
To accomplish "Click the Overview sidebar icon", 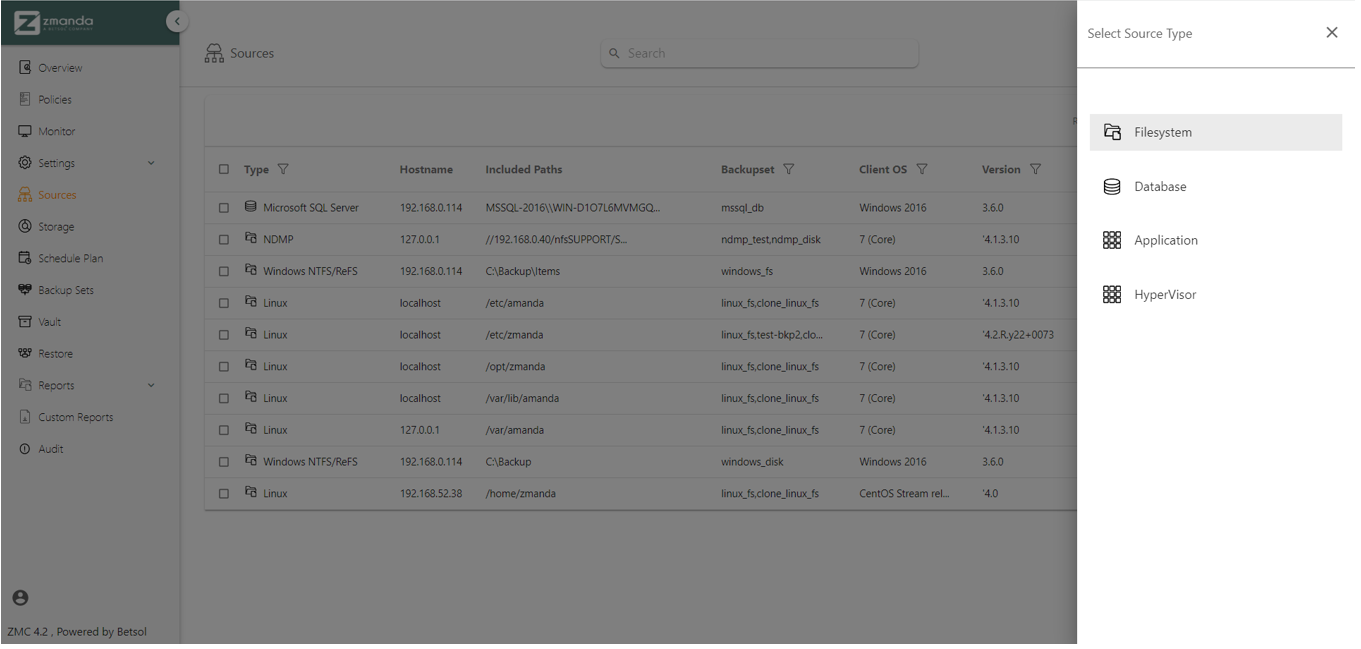I will pos(25,68).
